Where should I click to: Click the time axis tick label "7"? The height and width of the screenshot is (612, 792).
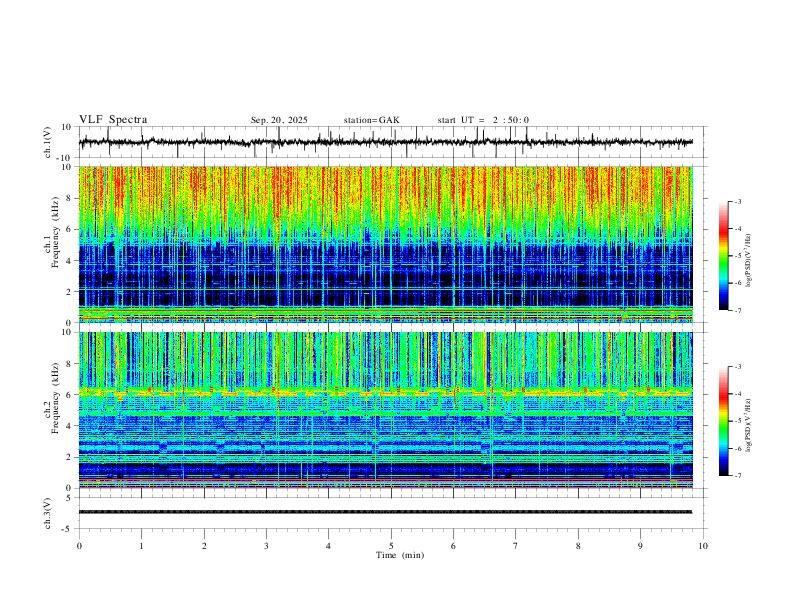click(516, 546)
